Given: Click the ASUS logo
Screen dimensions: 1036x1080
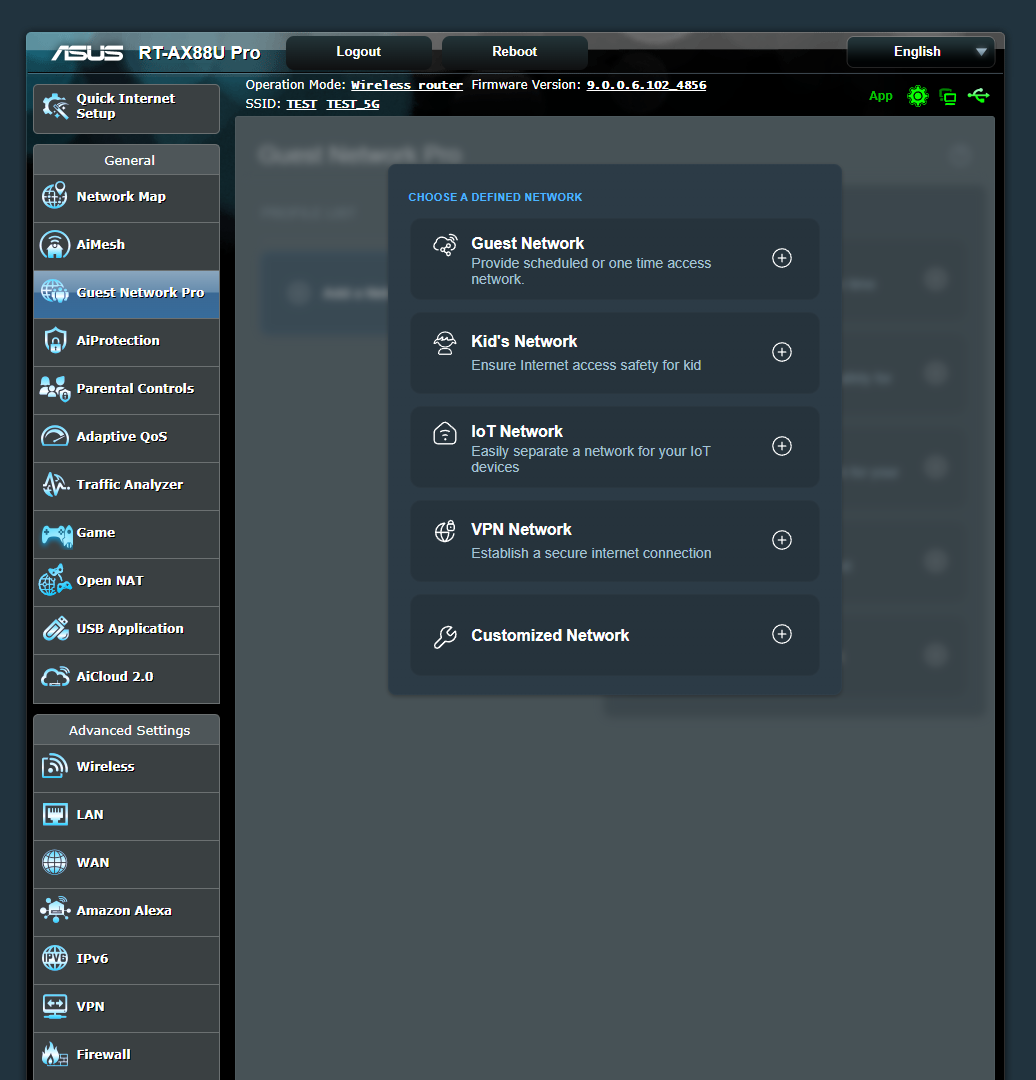Looking at the screenshot, I should (87, 53).
